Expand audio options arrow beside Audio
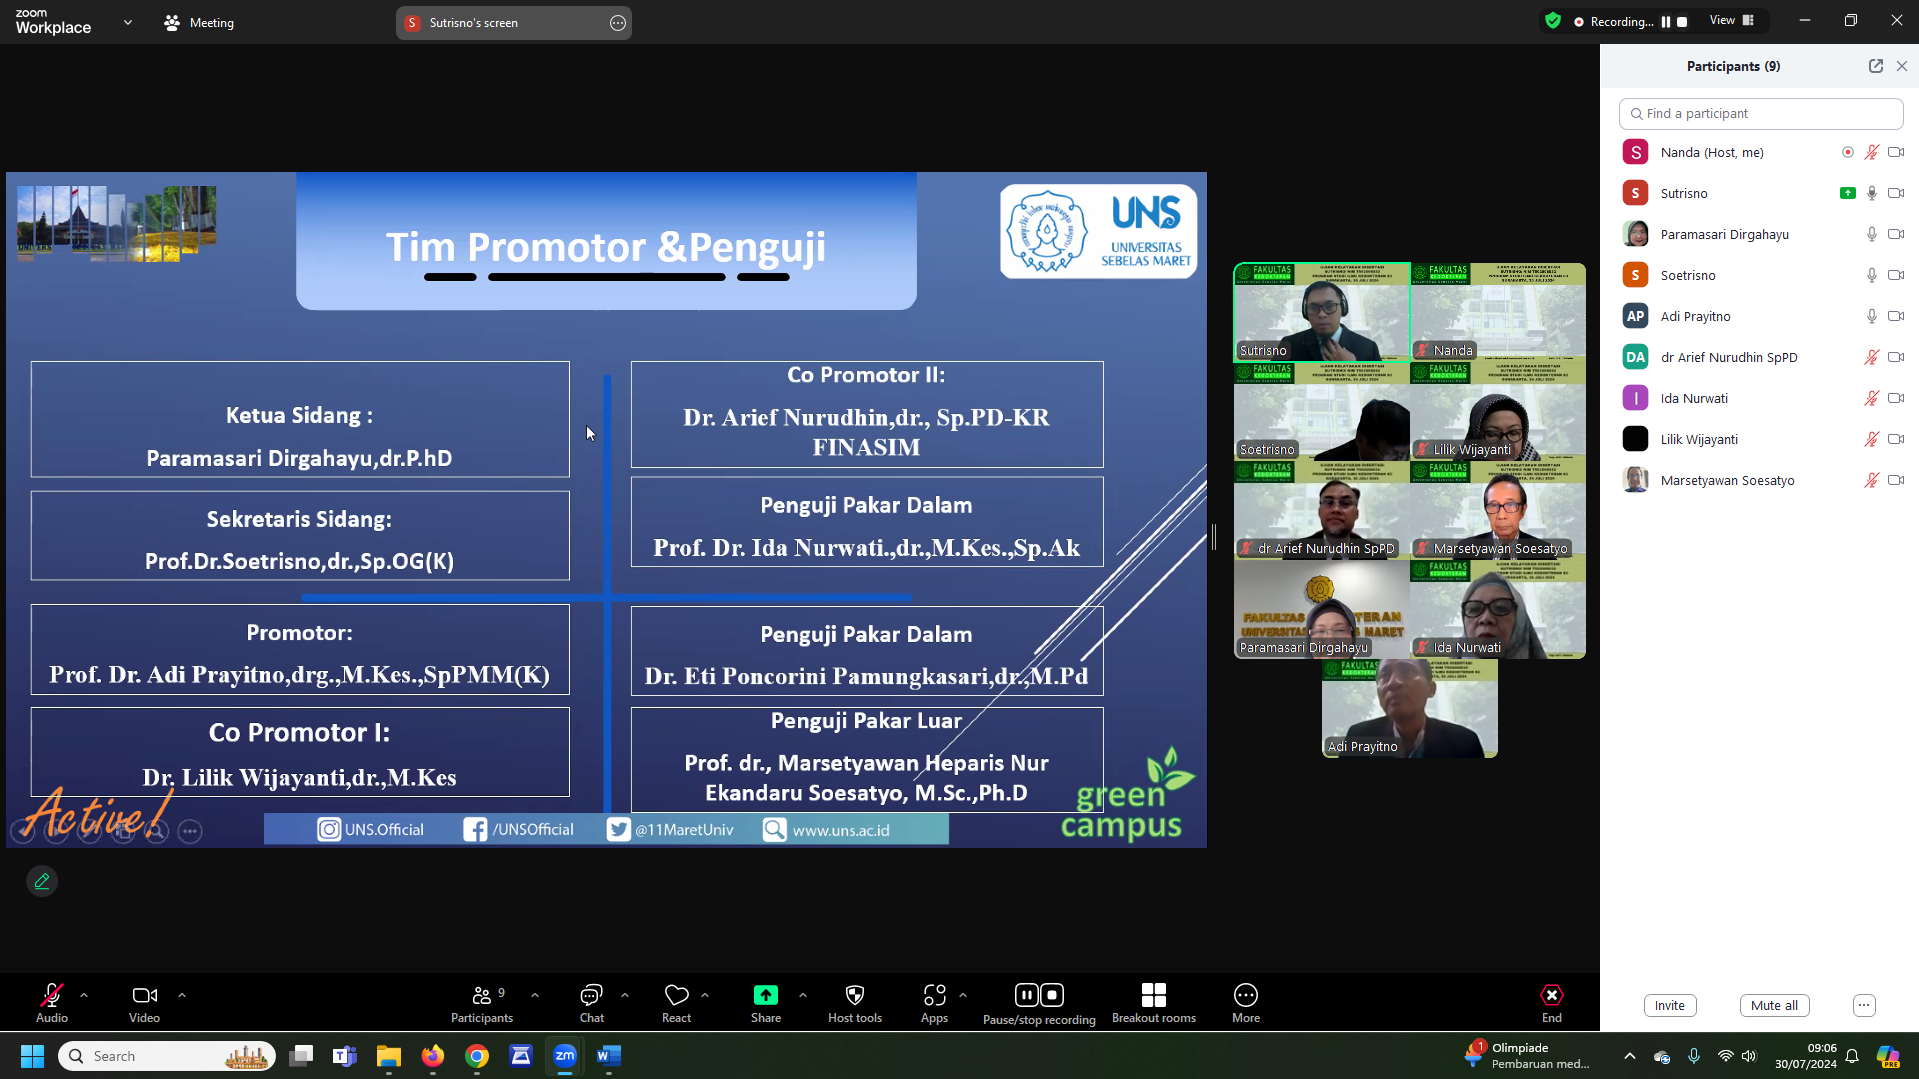This screenshot has width=1919, height=1079. (84, 995)
